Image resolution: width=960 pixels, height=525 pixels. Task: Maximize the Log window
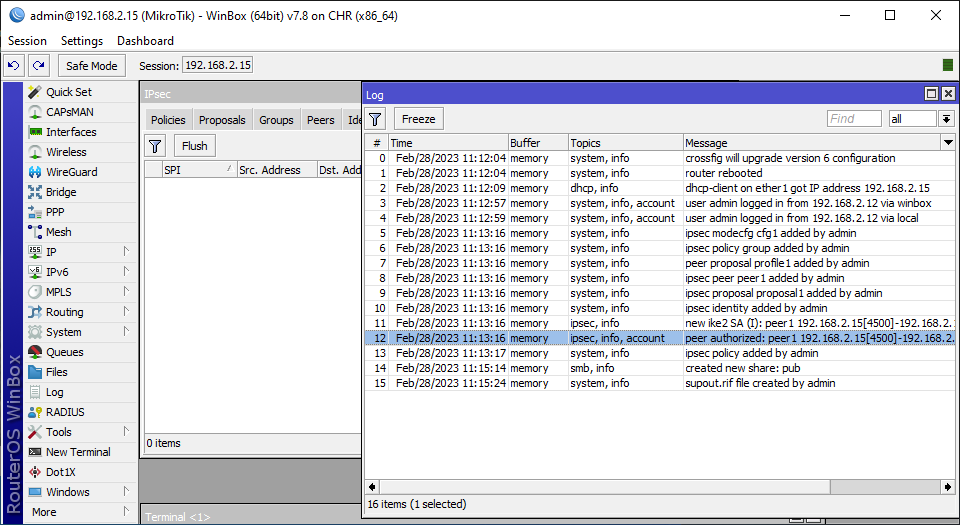click(931, 94)
